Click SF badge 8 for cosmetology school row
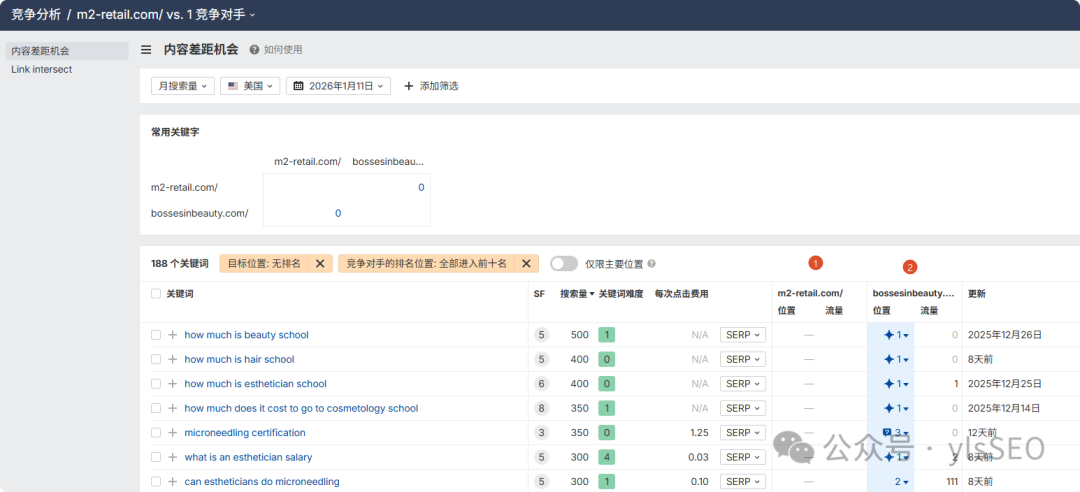Screen dimensions: 1080x492 (541, 408)
